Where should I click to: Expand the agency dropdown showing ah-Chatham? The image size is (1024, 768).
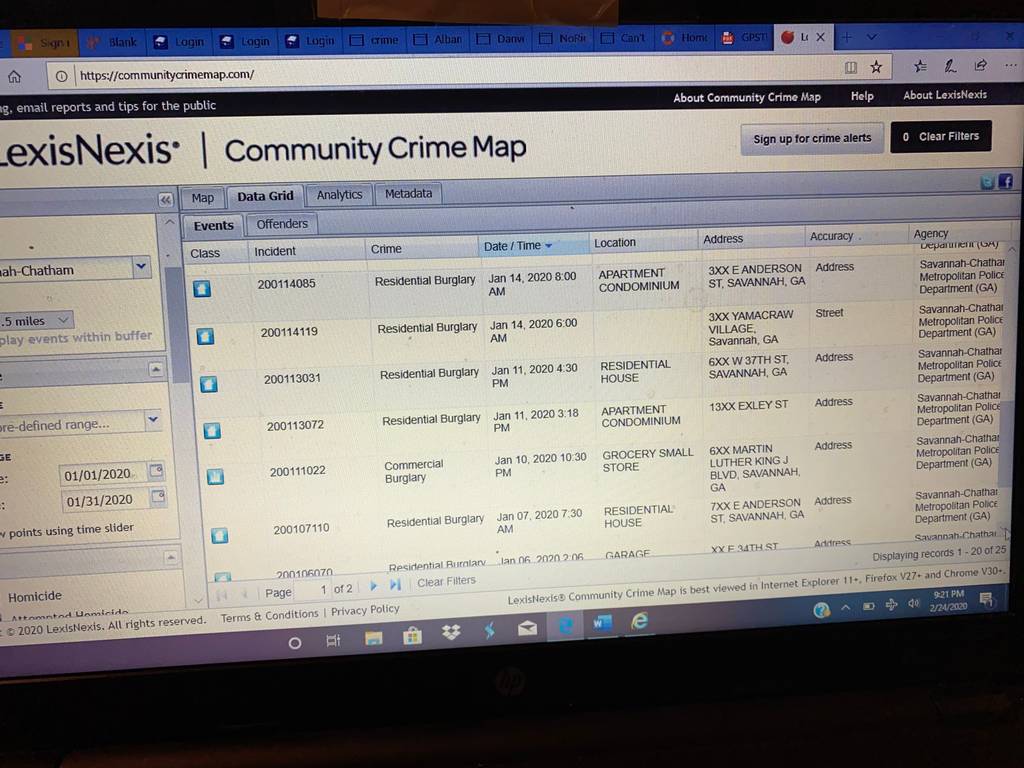coord(142,267)
